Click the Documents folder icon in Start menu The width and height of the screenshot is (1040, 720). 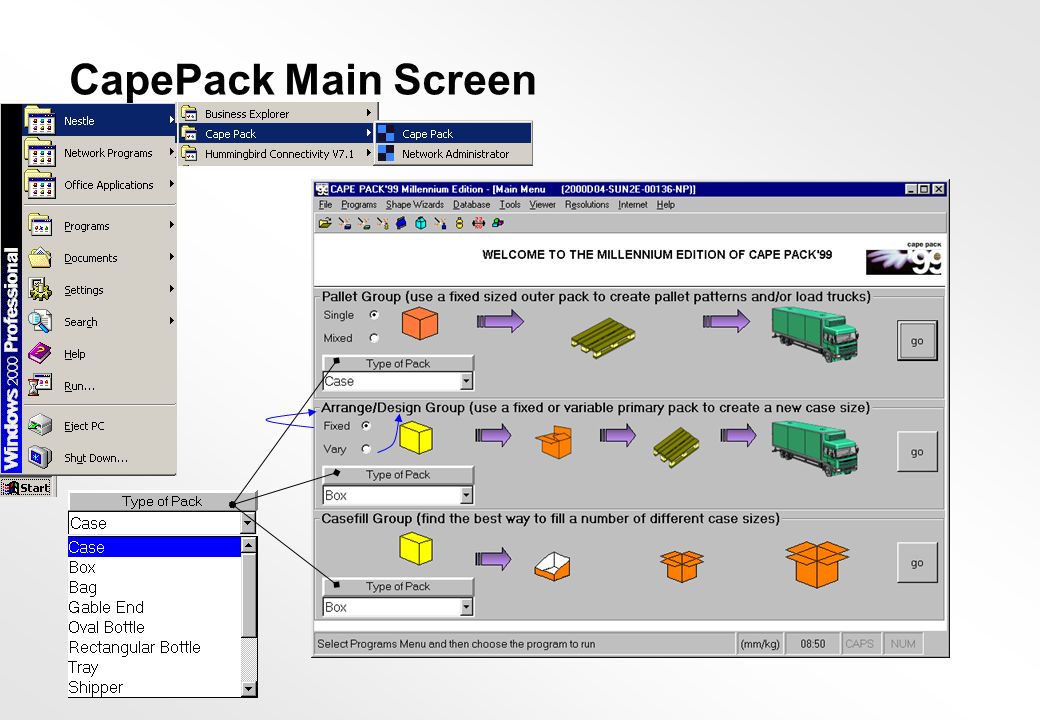tap(40, 257)
